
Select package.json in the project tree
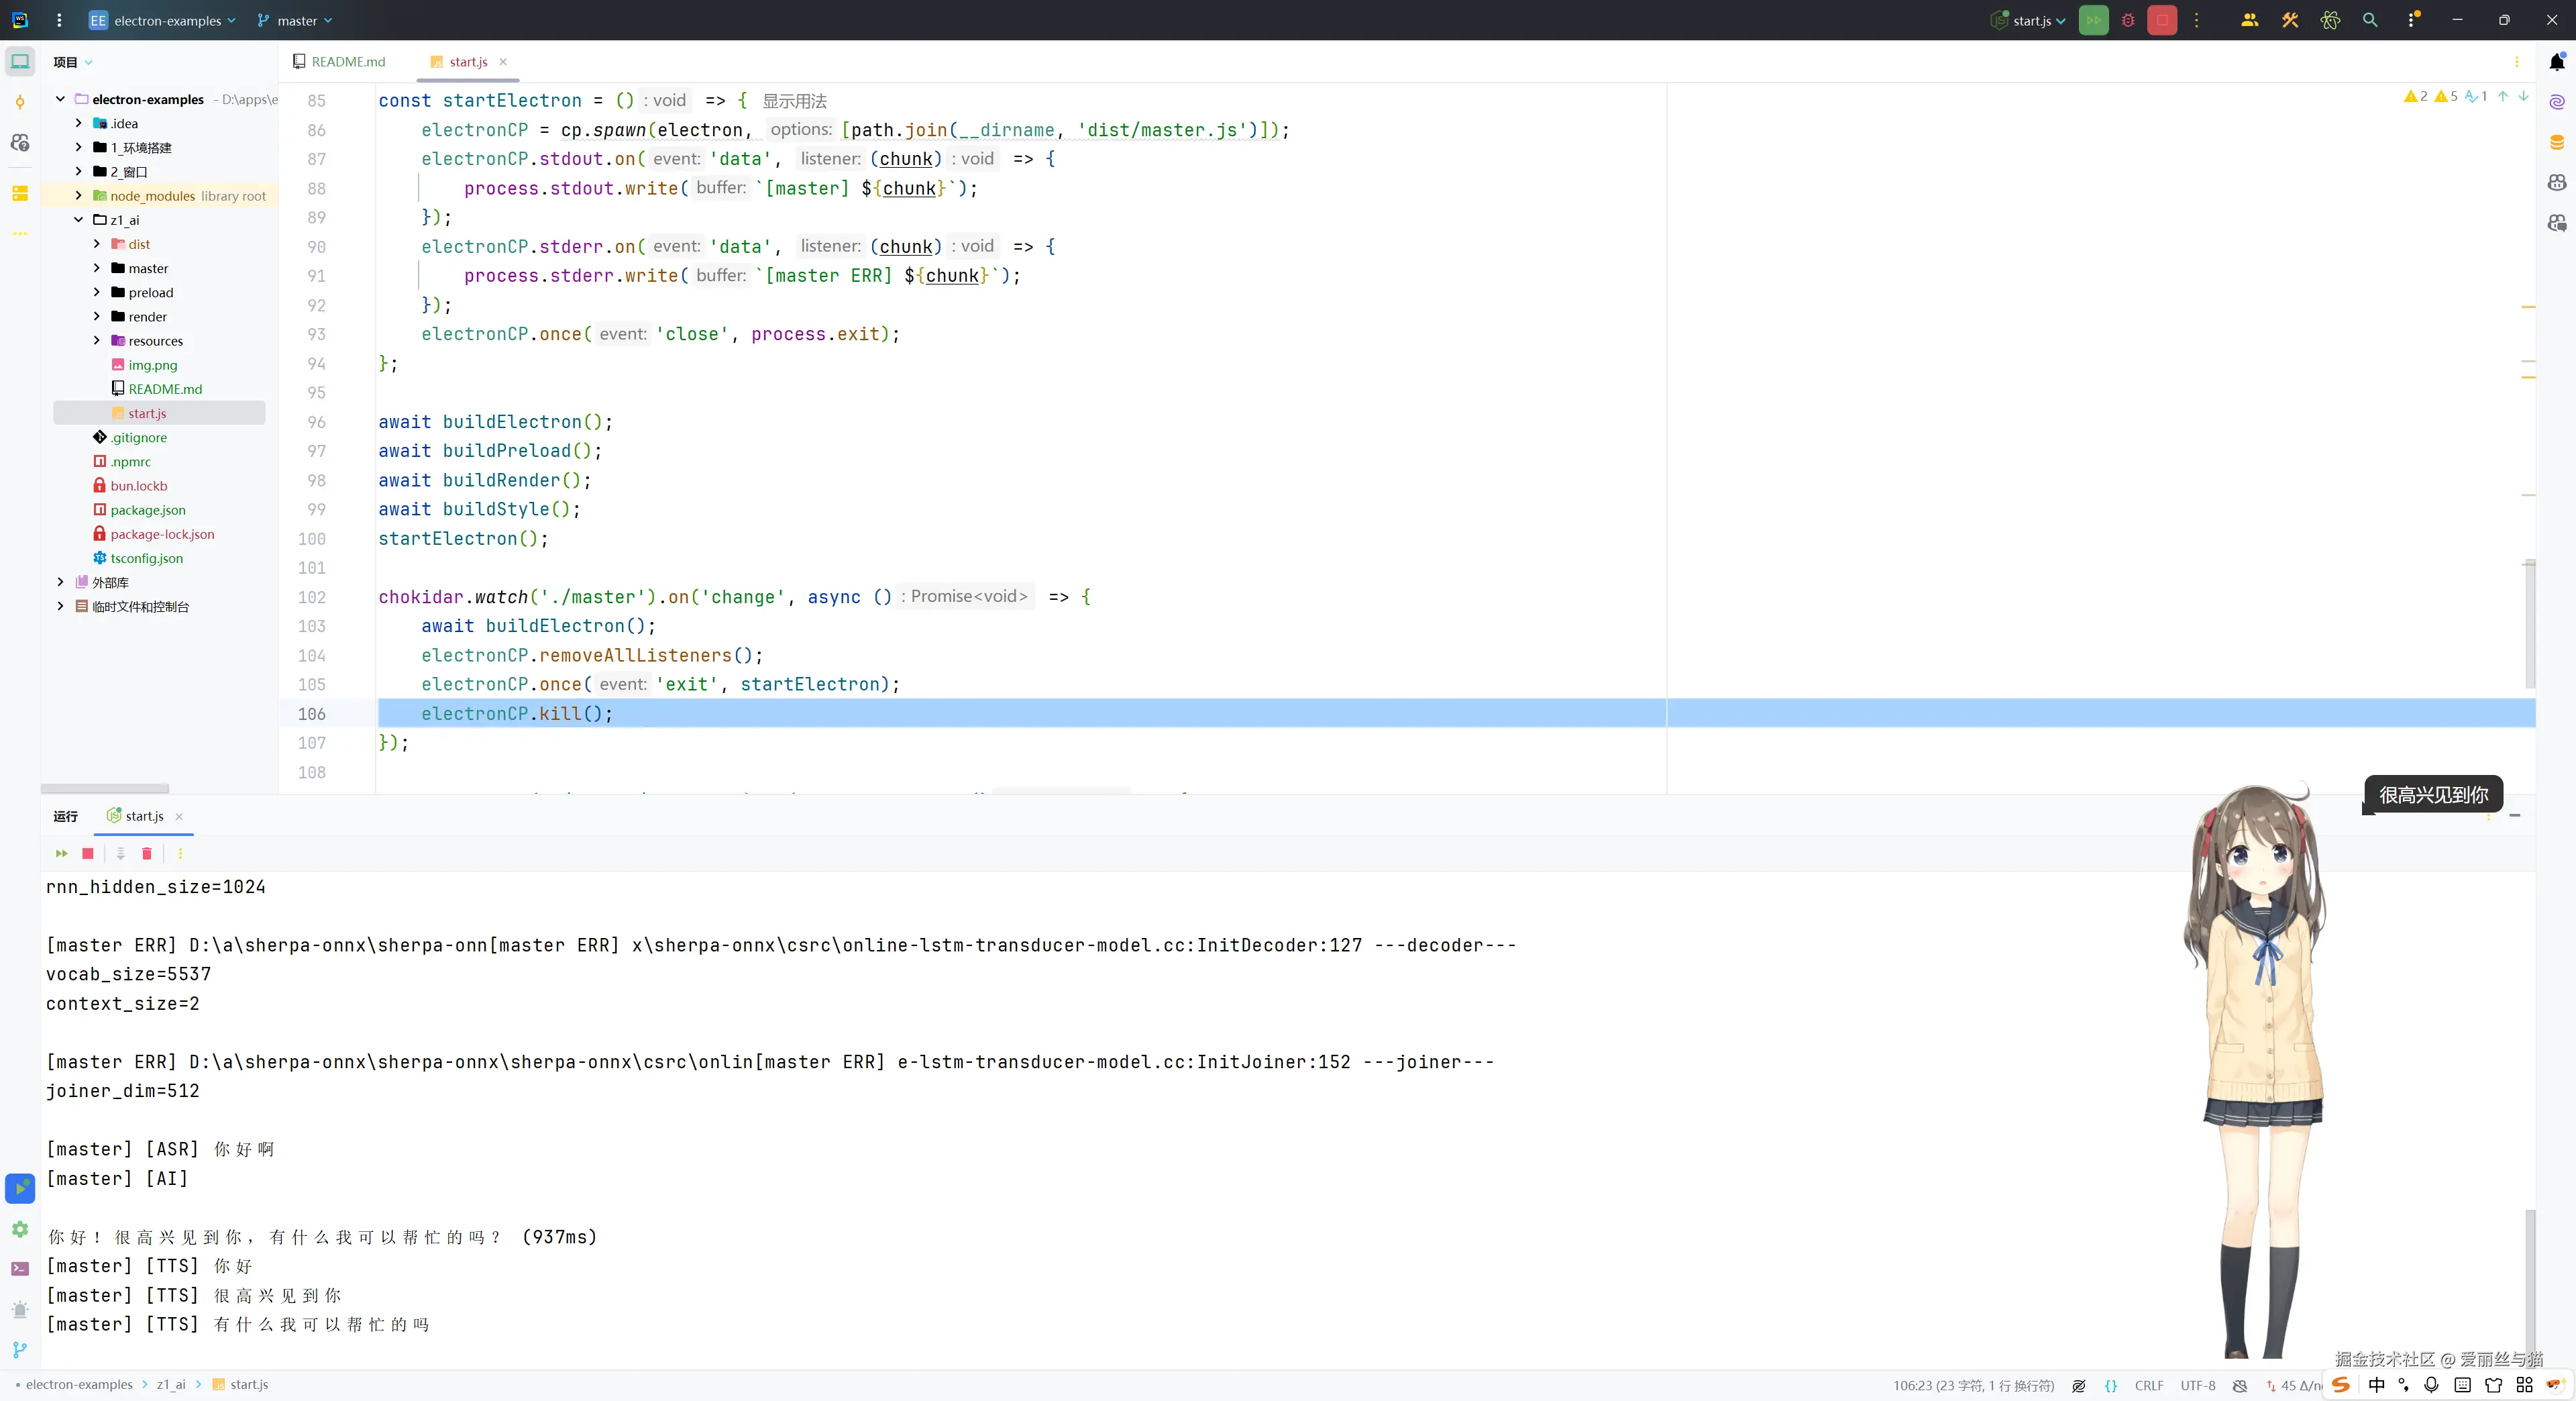[148, 510]
